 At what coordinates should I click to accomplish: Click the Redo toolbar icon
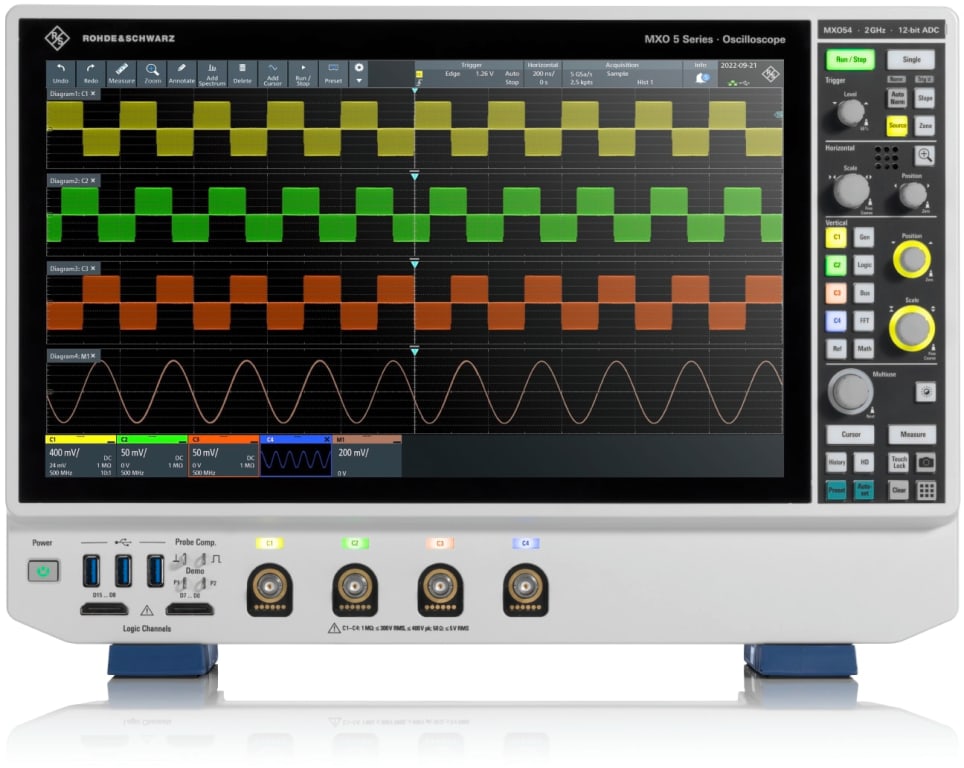click(x=90, y=73)
